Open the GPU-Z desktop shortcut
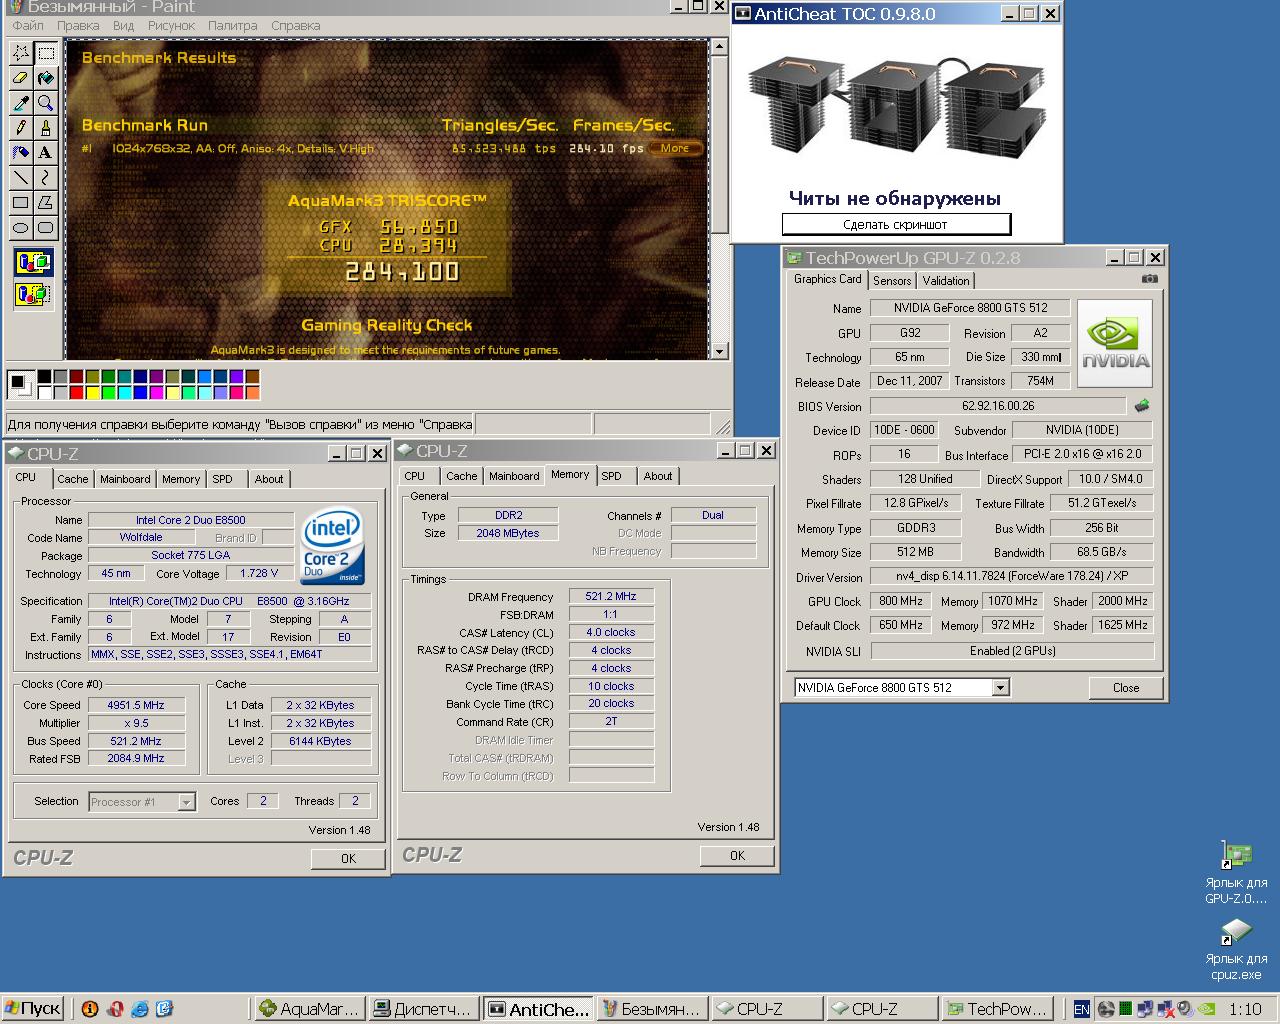The height and width of the screenshot is (1024, 1280). [1236, 874]
